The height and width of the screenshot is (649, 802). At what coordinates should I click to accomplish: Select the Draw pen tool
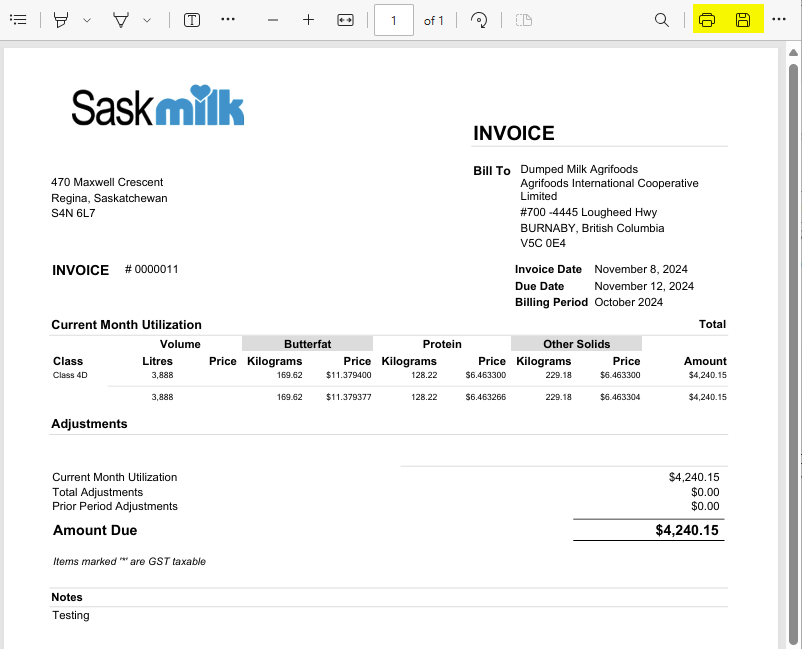(x=121, y=20)
